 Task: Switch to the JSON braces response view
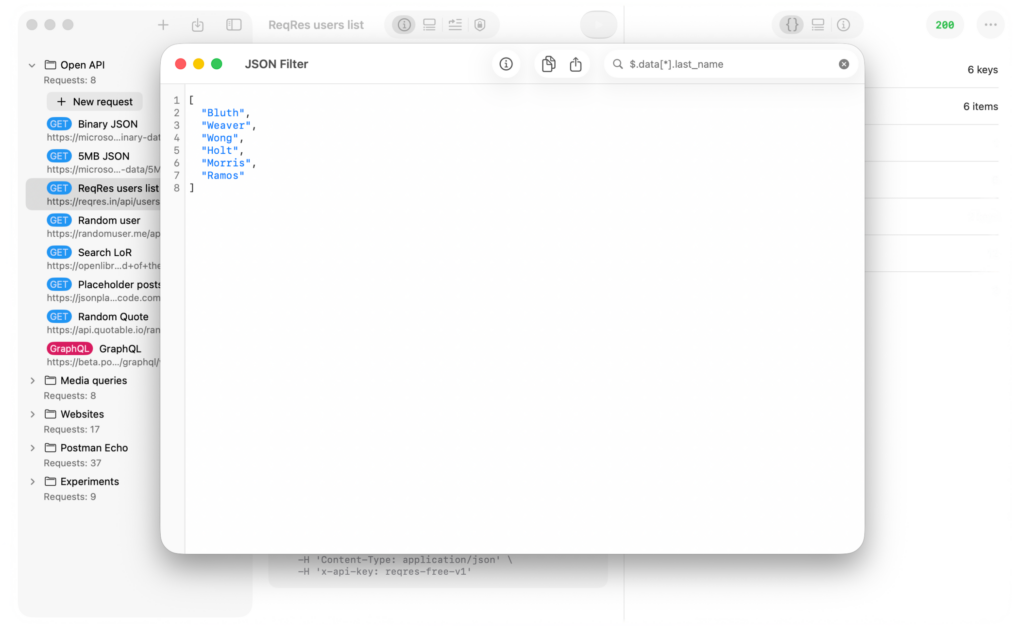792,25
